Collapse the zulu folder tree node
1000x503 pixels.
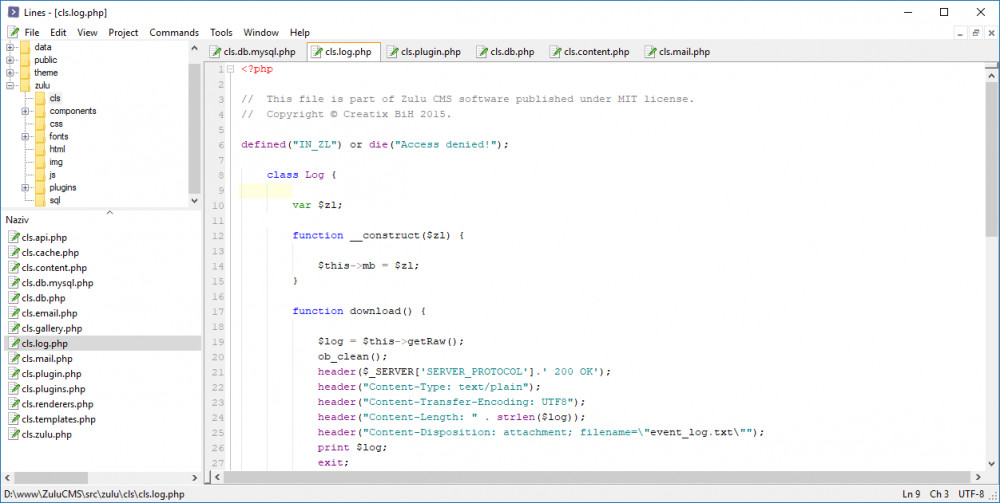tap(10, 86)
